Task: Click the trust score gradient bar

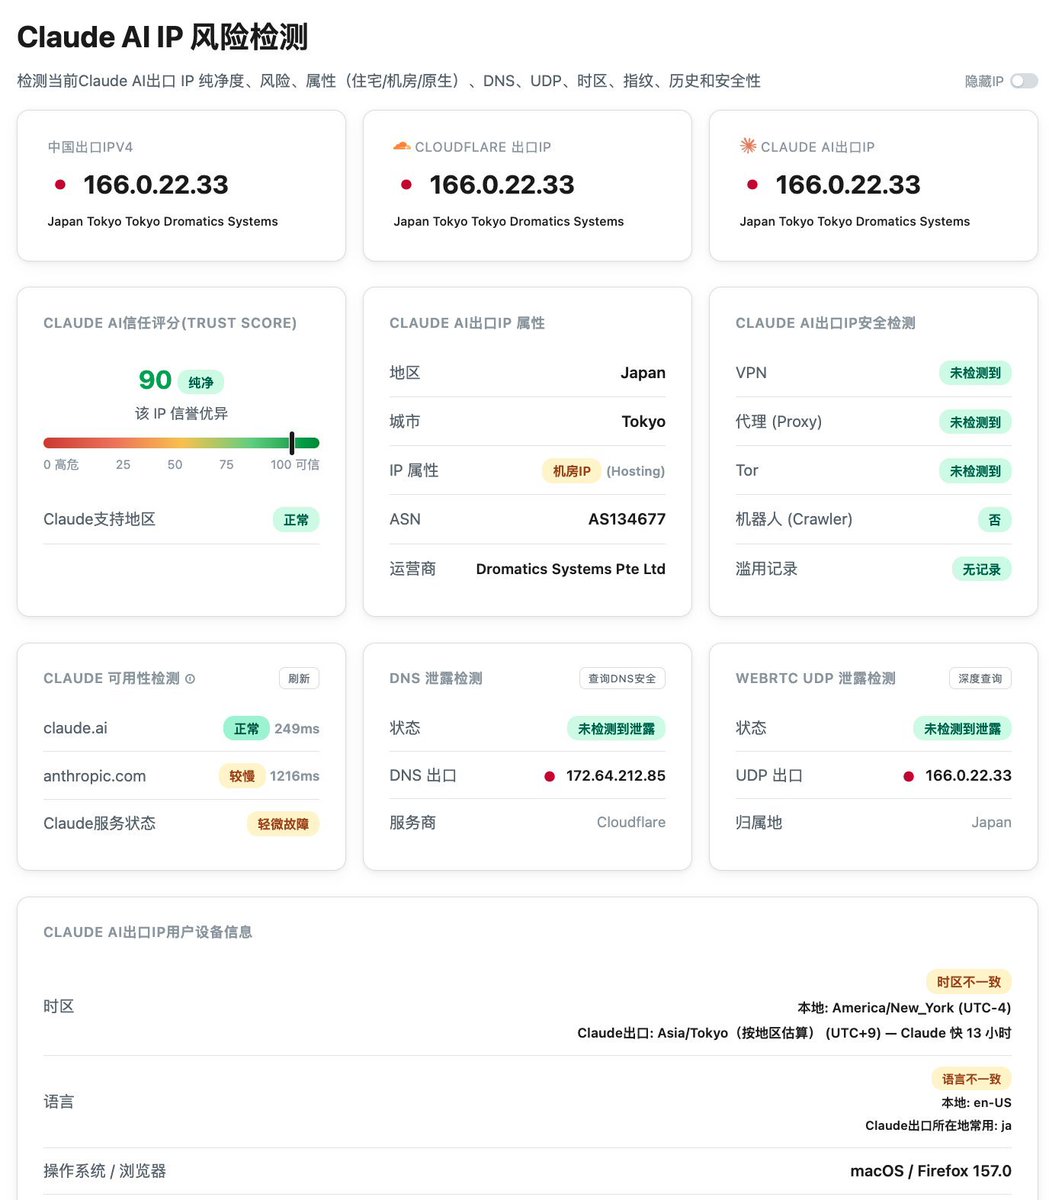Action: click(x=181, y=443)
